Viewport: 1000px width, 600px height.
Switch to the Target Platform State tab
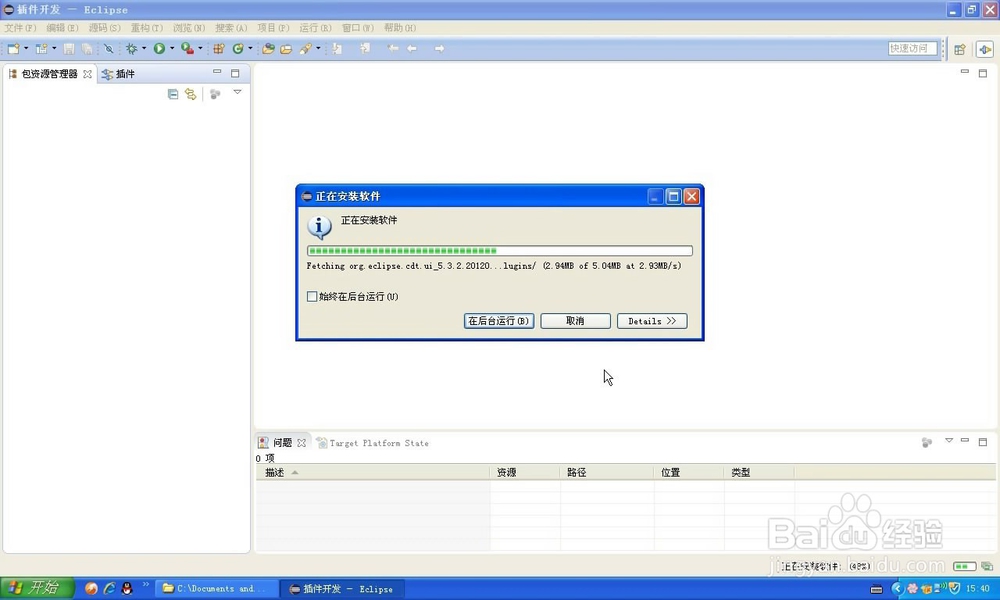coord(372,443)
